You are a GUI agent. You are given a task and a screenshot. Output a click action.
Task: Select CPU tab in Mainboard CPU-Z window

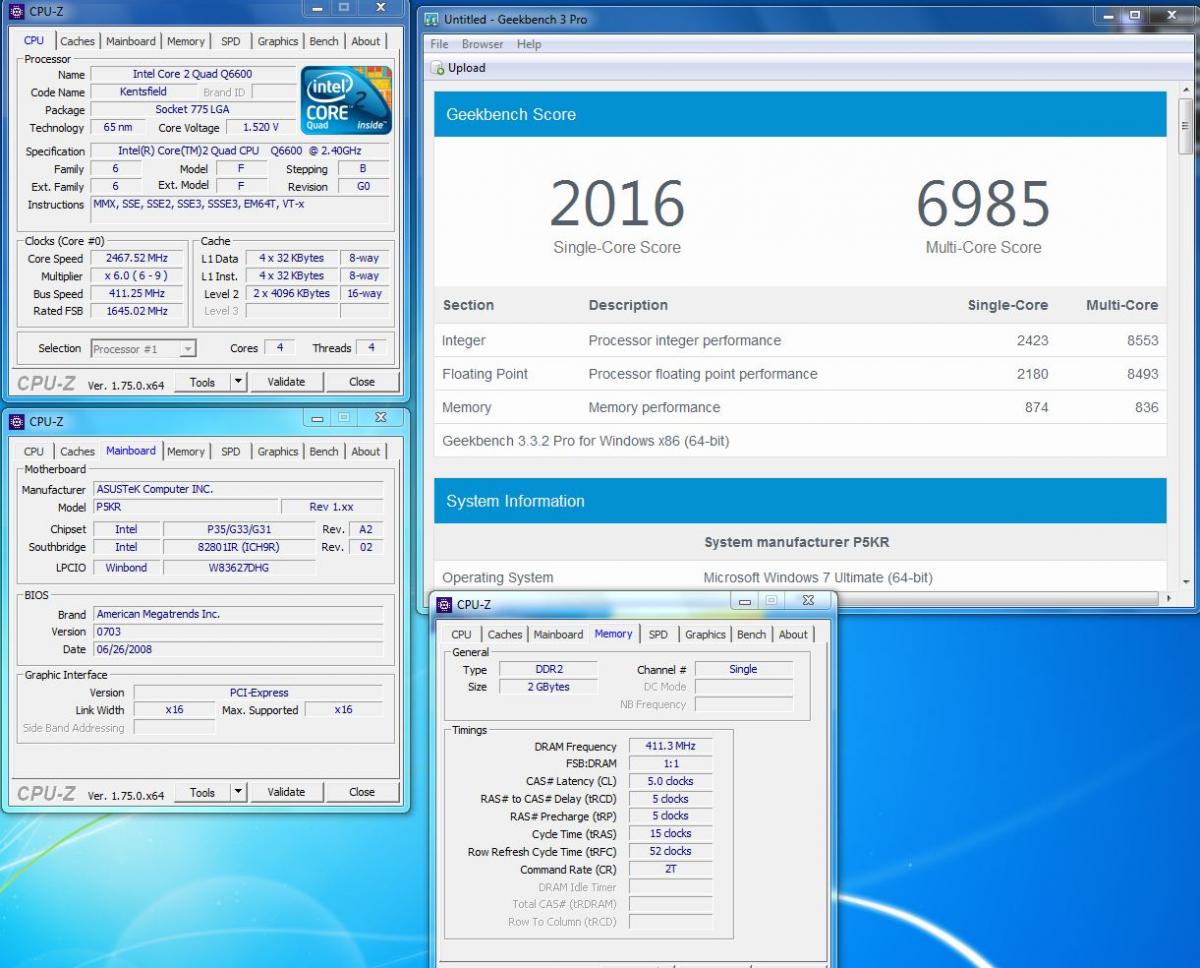pyautogui.click(x=34, y=451)
